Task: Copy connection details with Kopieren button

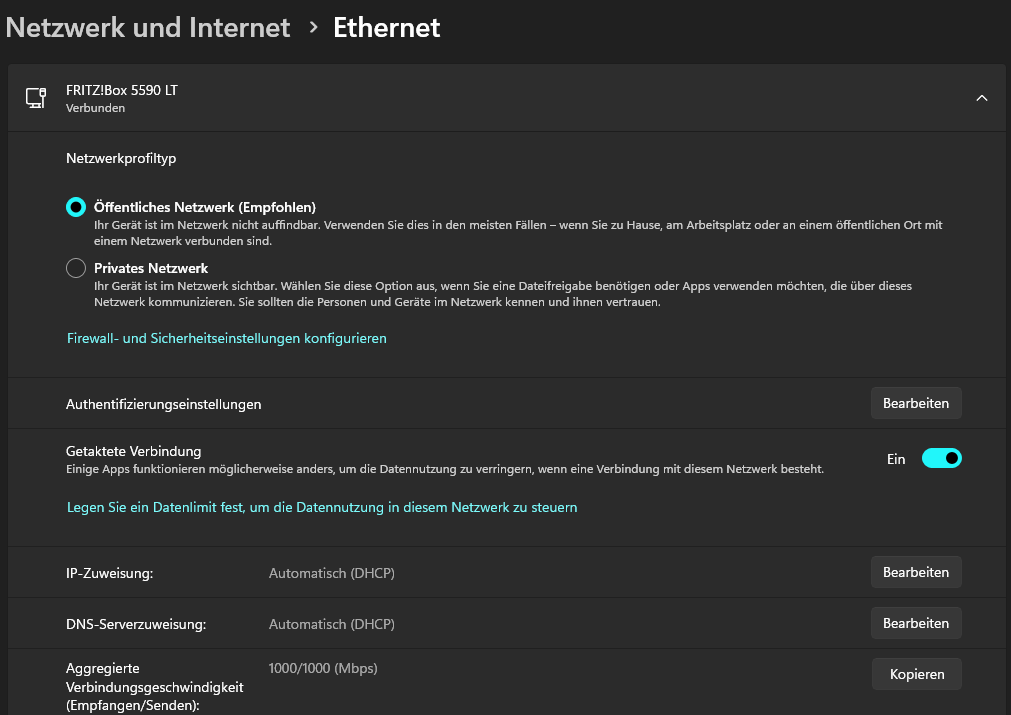Action: pyautogui.click(x=916, y=674)
